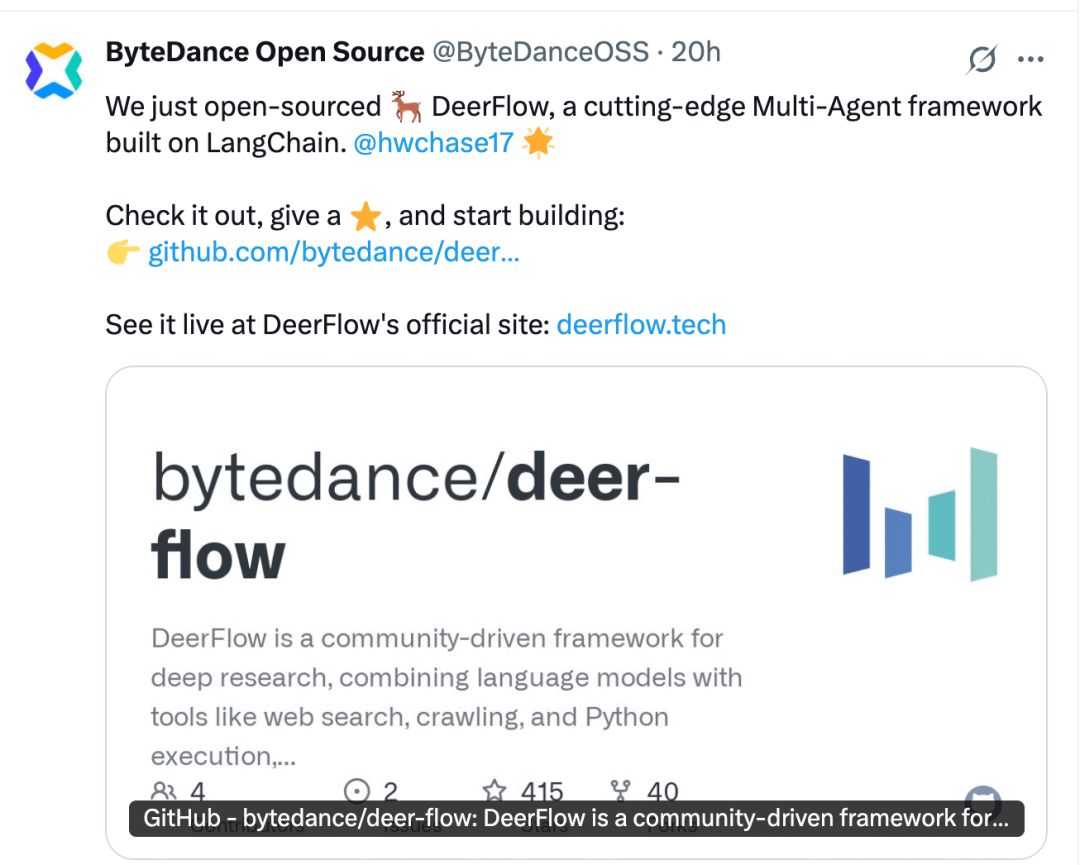
Task: Open ByteDance Open Source profile avatar
Action: click(x=54, y=70)
